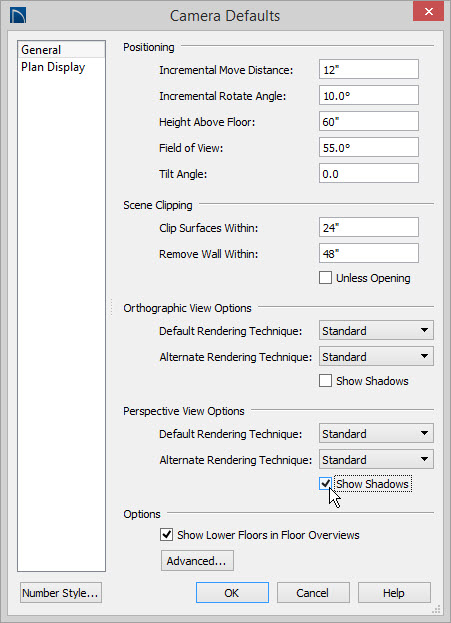Click the Cancel button
Screen dimensions: 451x623
[313, 593]
